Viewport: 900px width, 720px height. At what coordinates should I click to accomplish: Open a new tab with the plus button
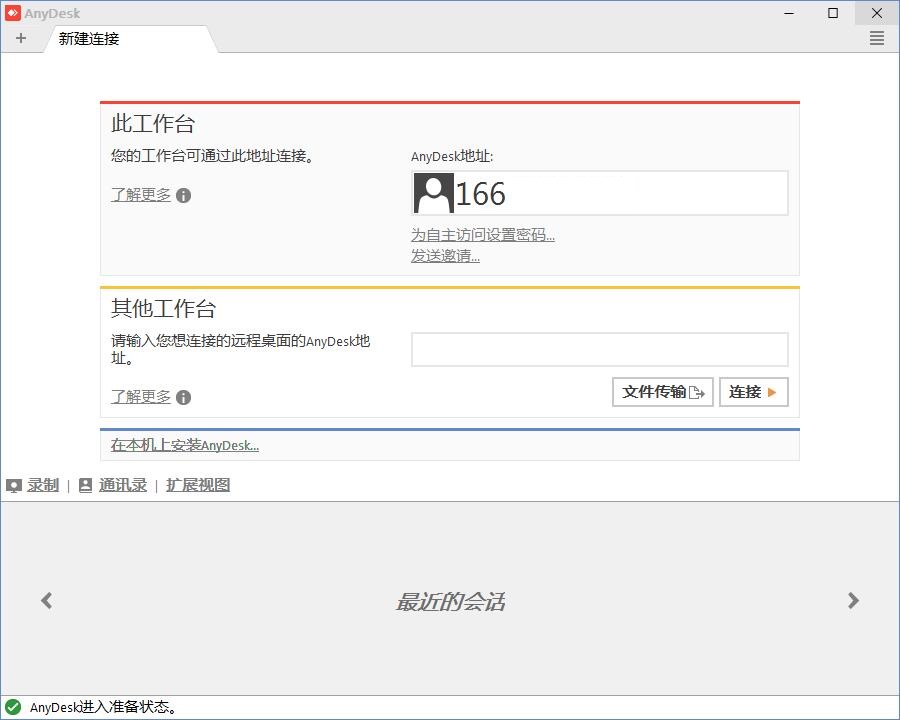click(21, 38)
